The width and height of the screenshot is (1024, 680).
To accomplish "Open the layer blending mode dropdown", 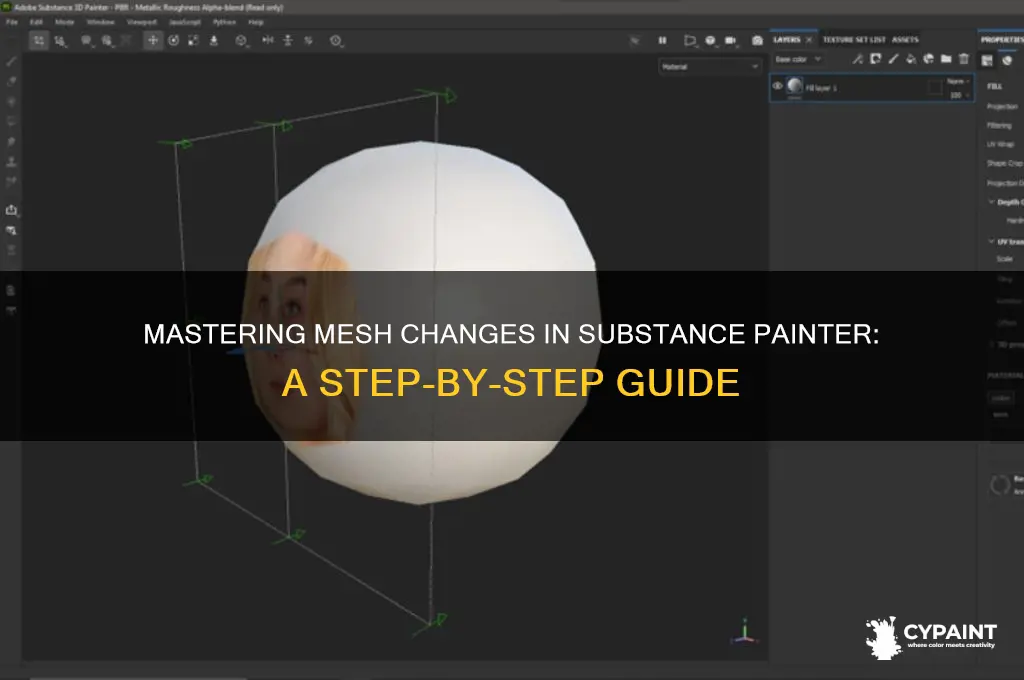I will click(958, 81).
